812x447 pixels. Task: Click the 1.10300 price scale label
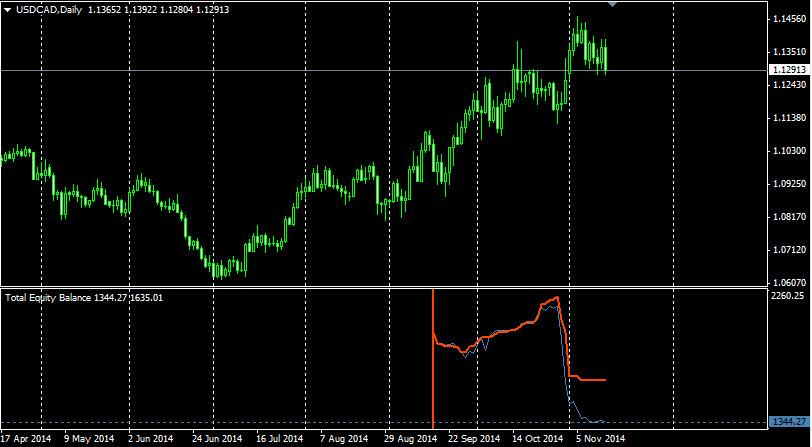coord(789,151)
